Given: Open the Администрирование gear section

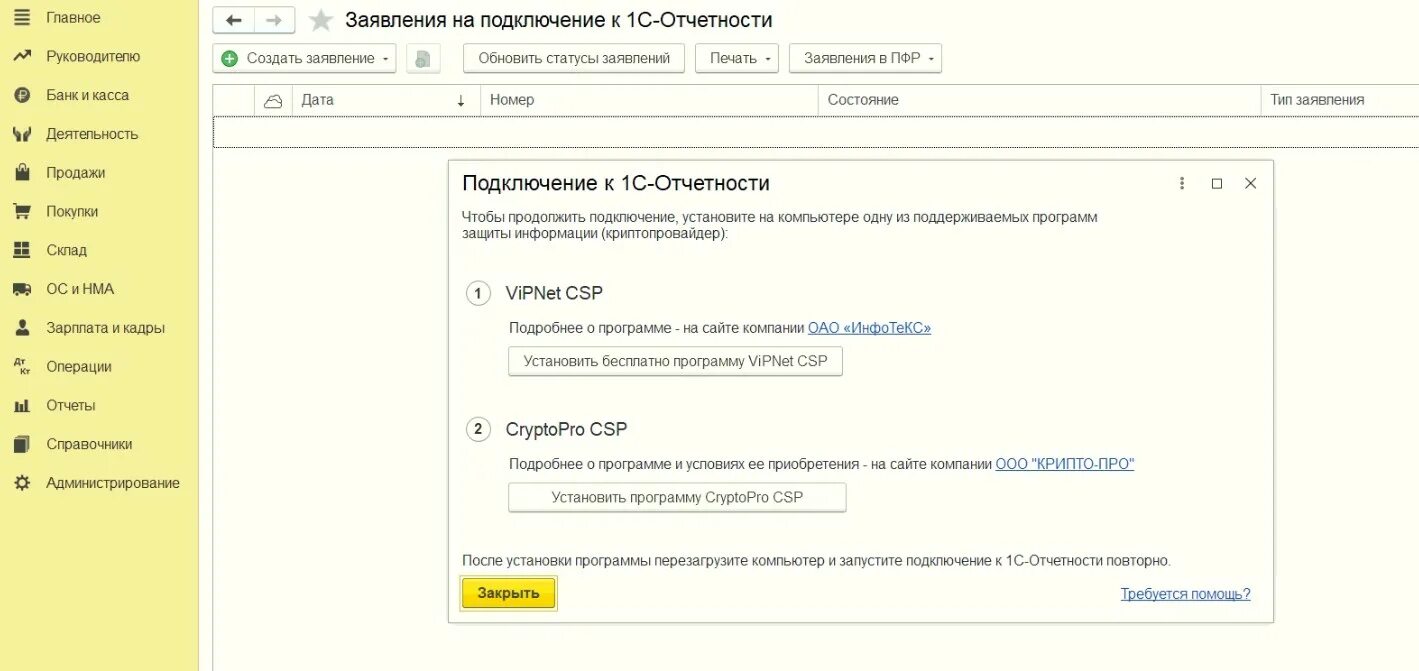Looking at the screenshot, I should (112, 483).
